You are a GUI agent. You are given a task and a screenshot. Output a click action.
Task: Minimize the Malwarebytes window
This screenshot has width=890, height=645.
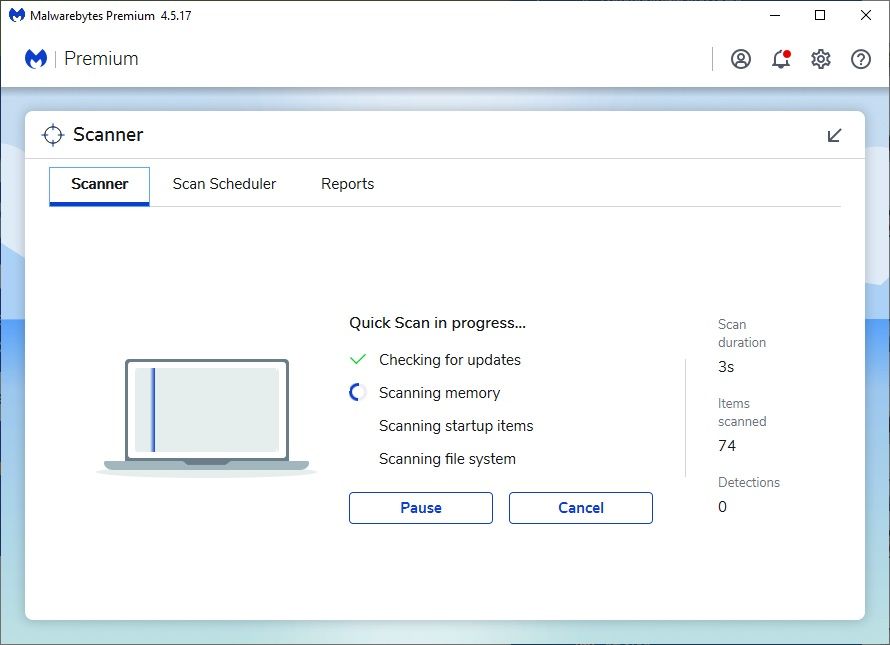(x=775, y=15)
